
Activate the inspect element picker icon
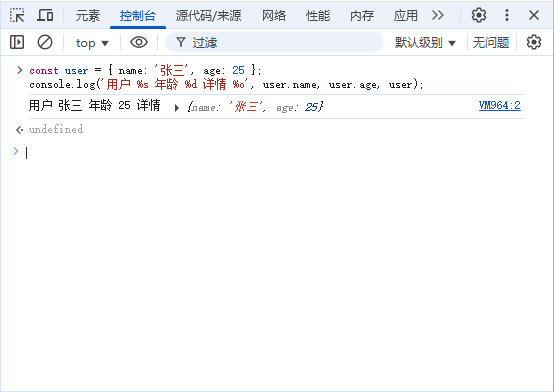pos(17,15)
